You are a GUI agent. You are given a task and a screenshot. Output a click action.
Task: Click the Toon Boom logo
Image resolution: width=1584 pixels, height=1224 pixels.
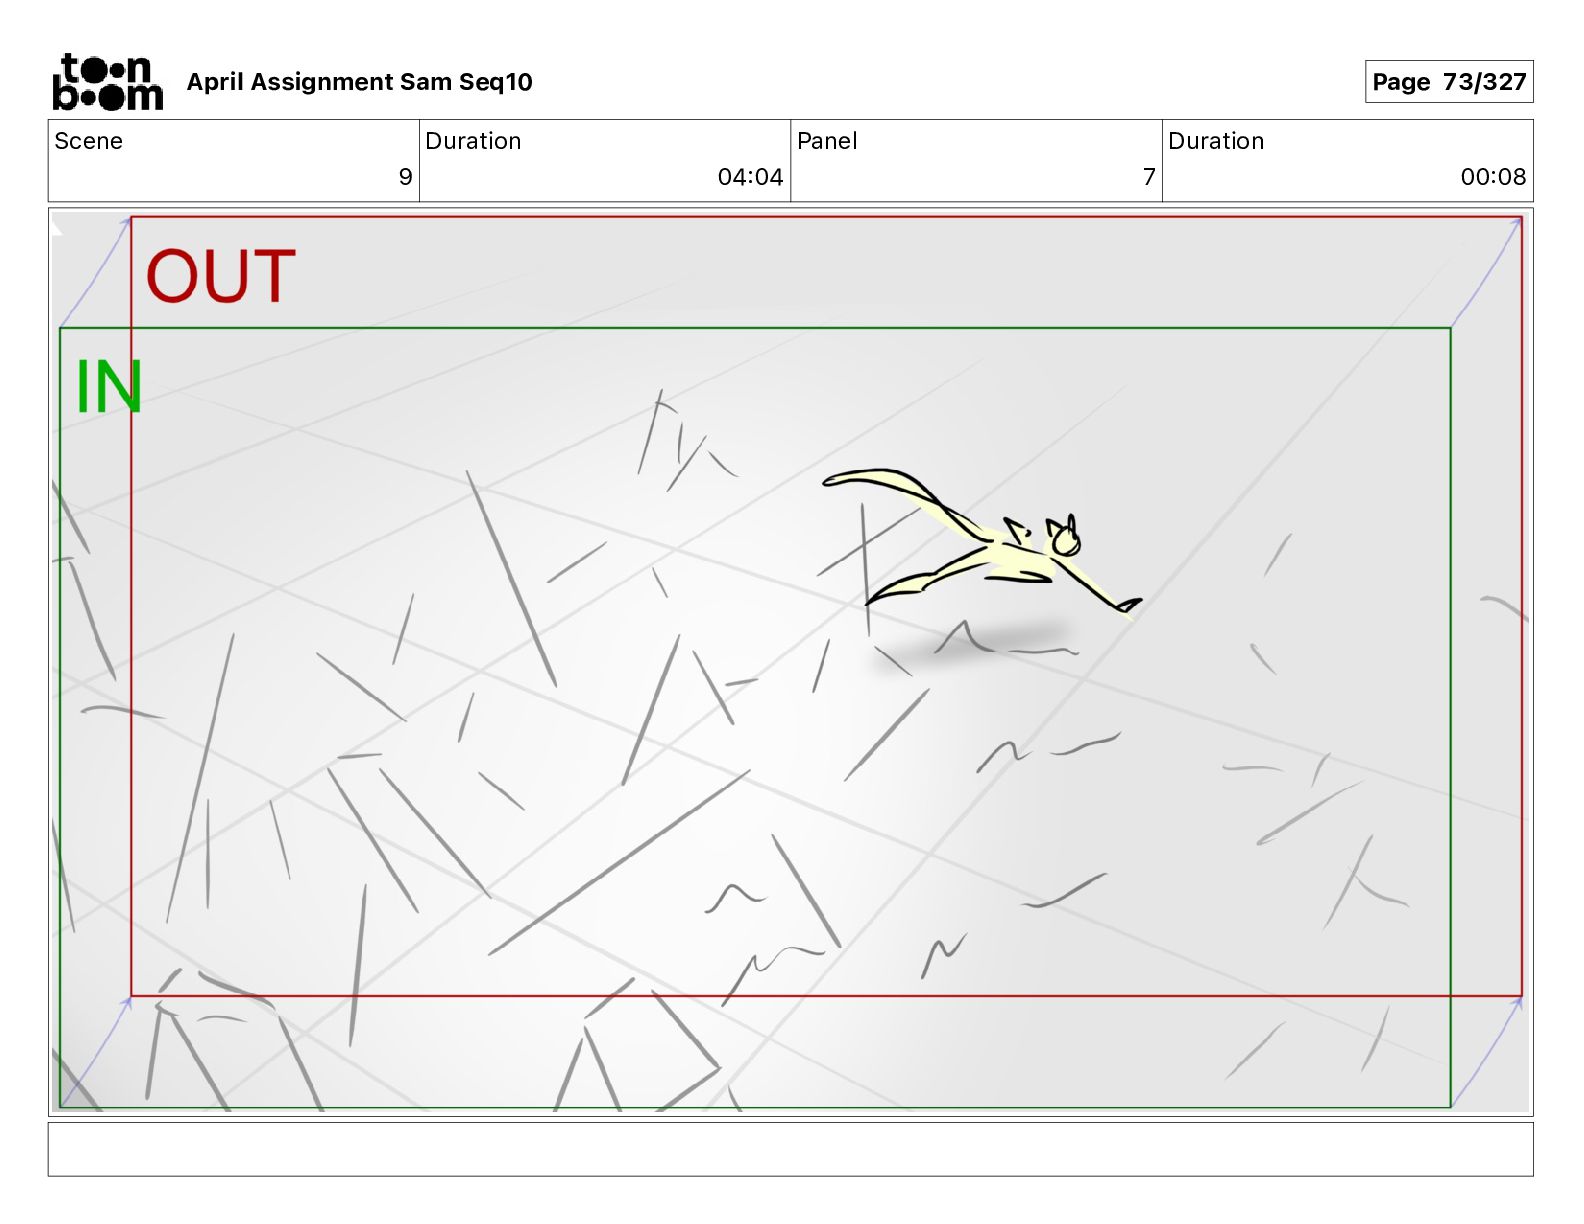(x=107, y=82)
